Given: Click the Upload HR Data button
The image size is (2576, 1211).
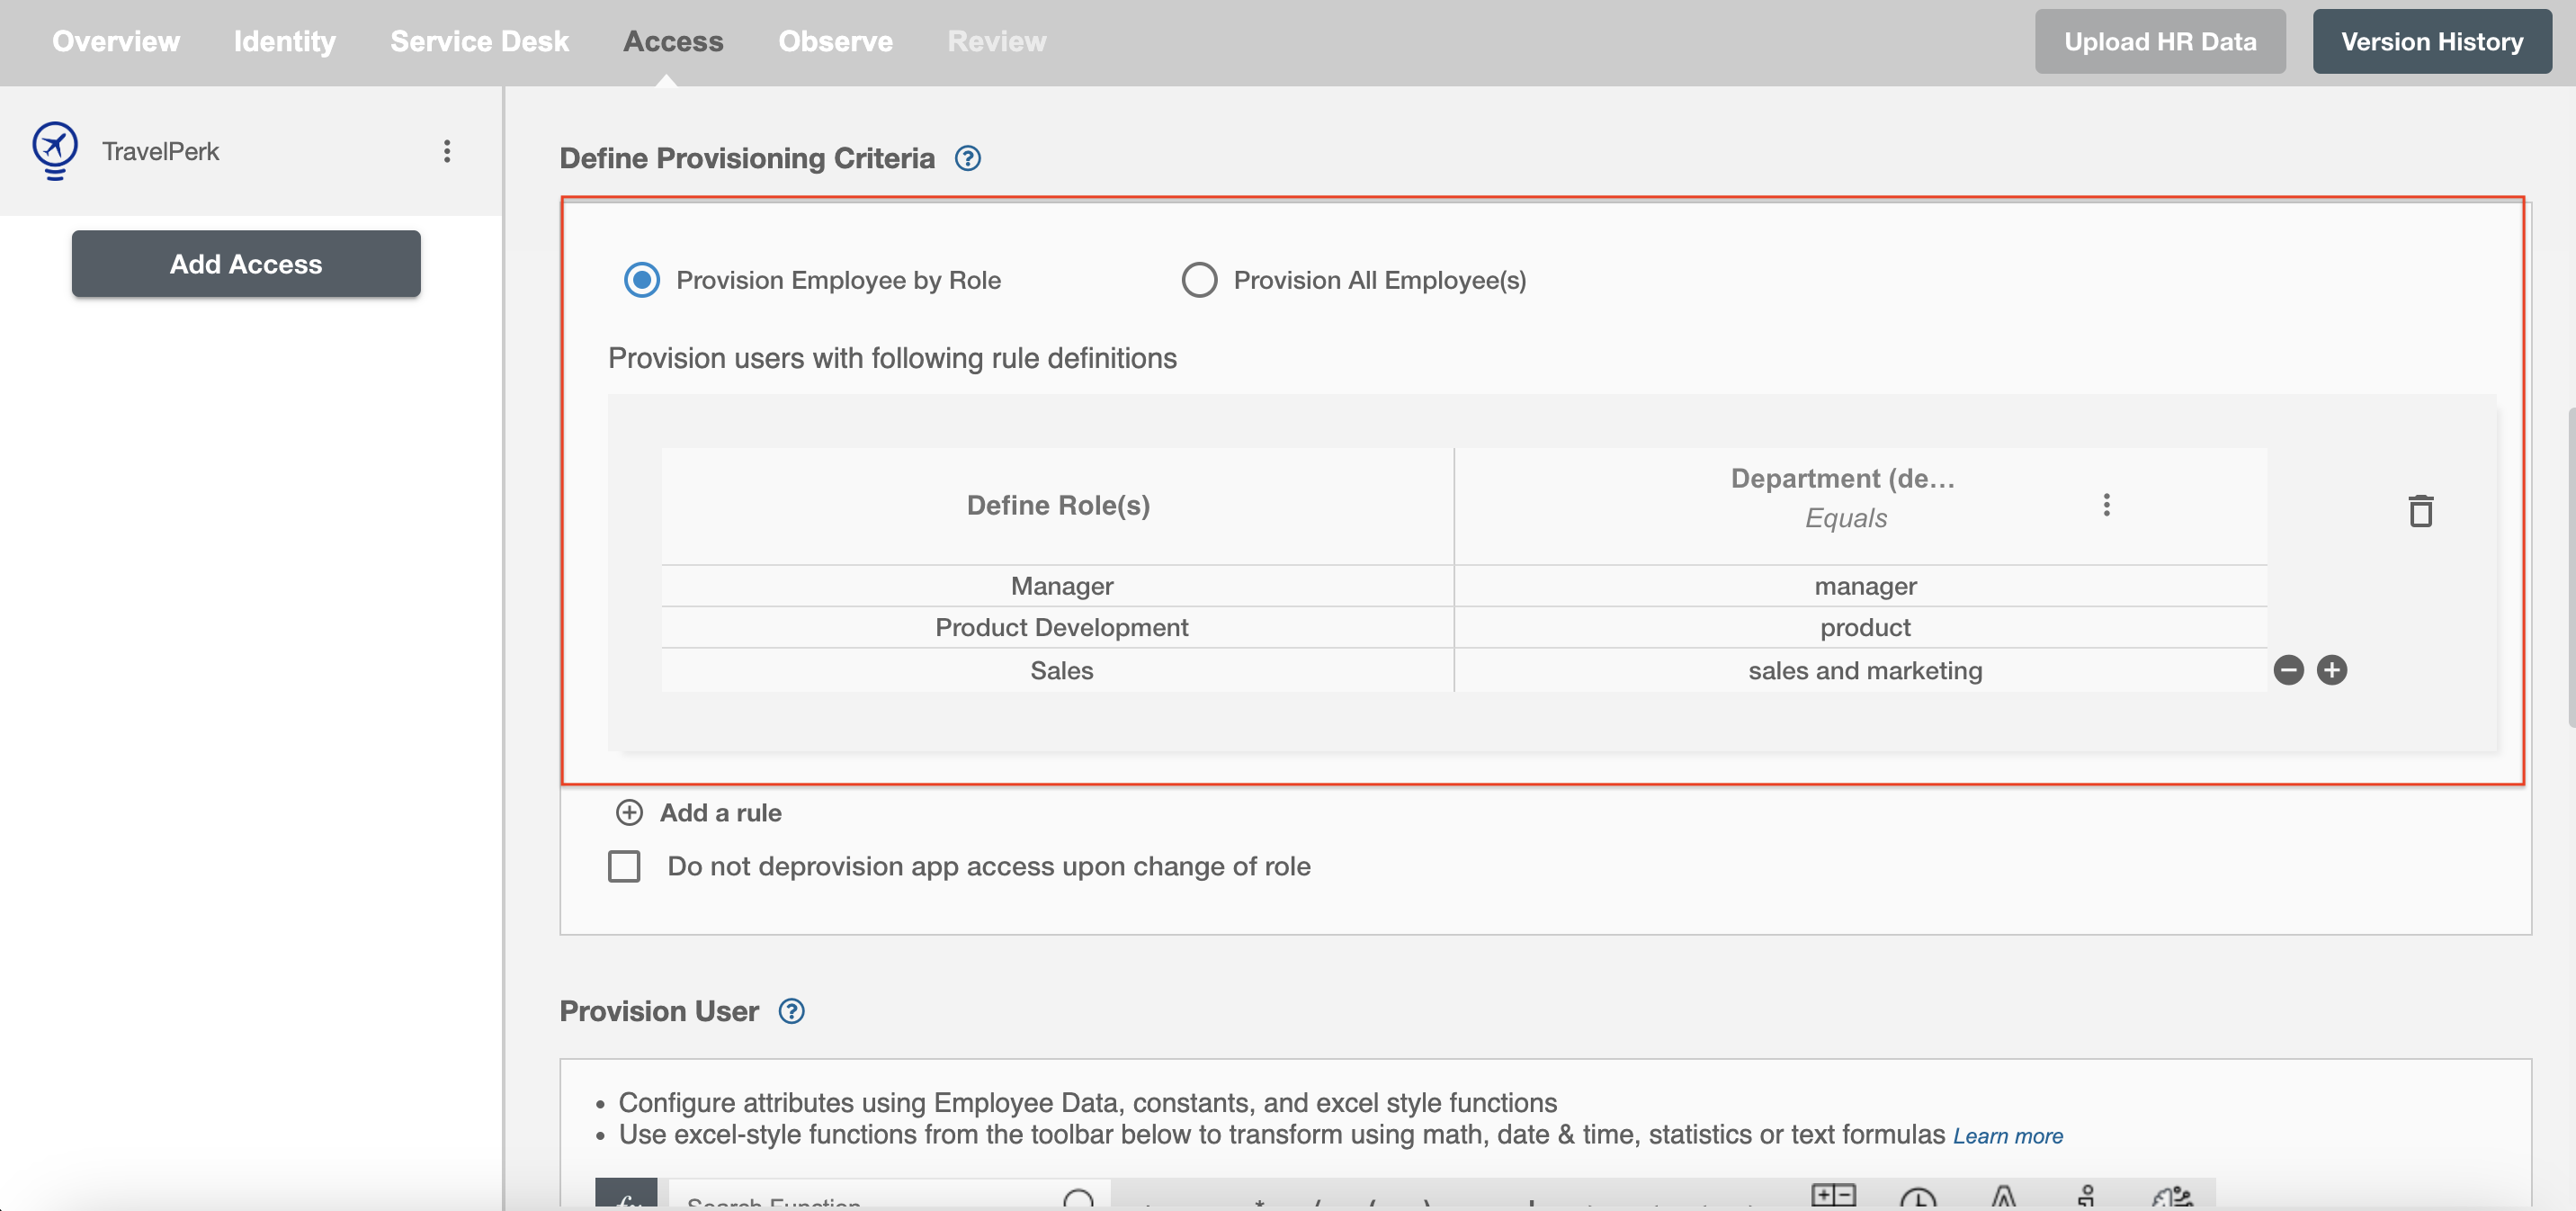Looking at the screenshot, I should (2160, 41).
